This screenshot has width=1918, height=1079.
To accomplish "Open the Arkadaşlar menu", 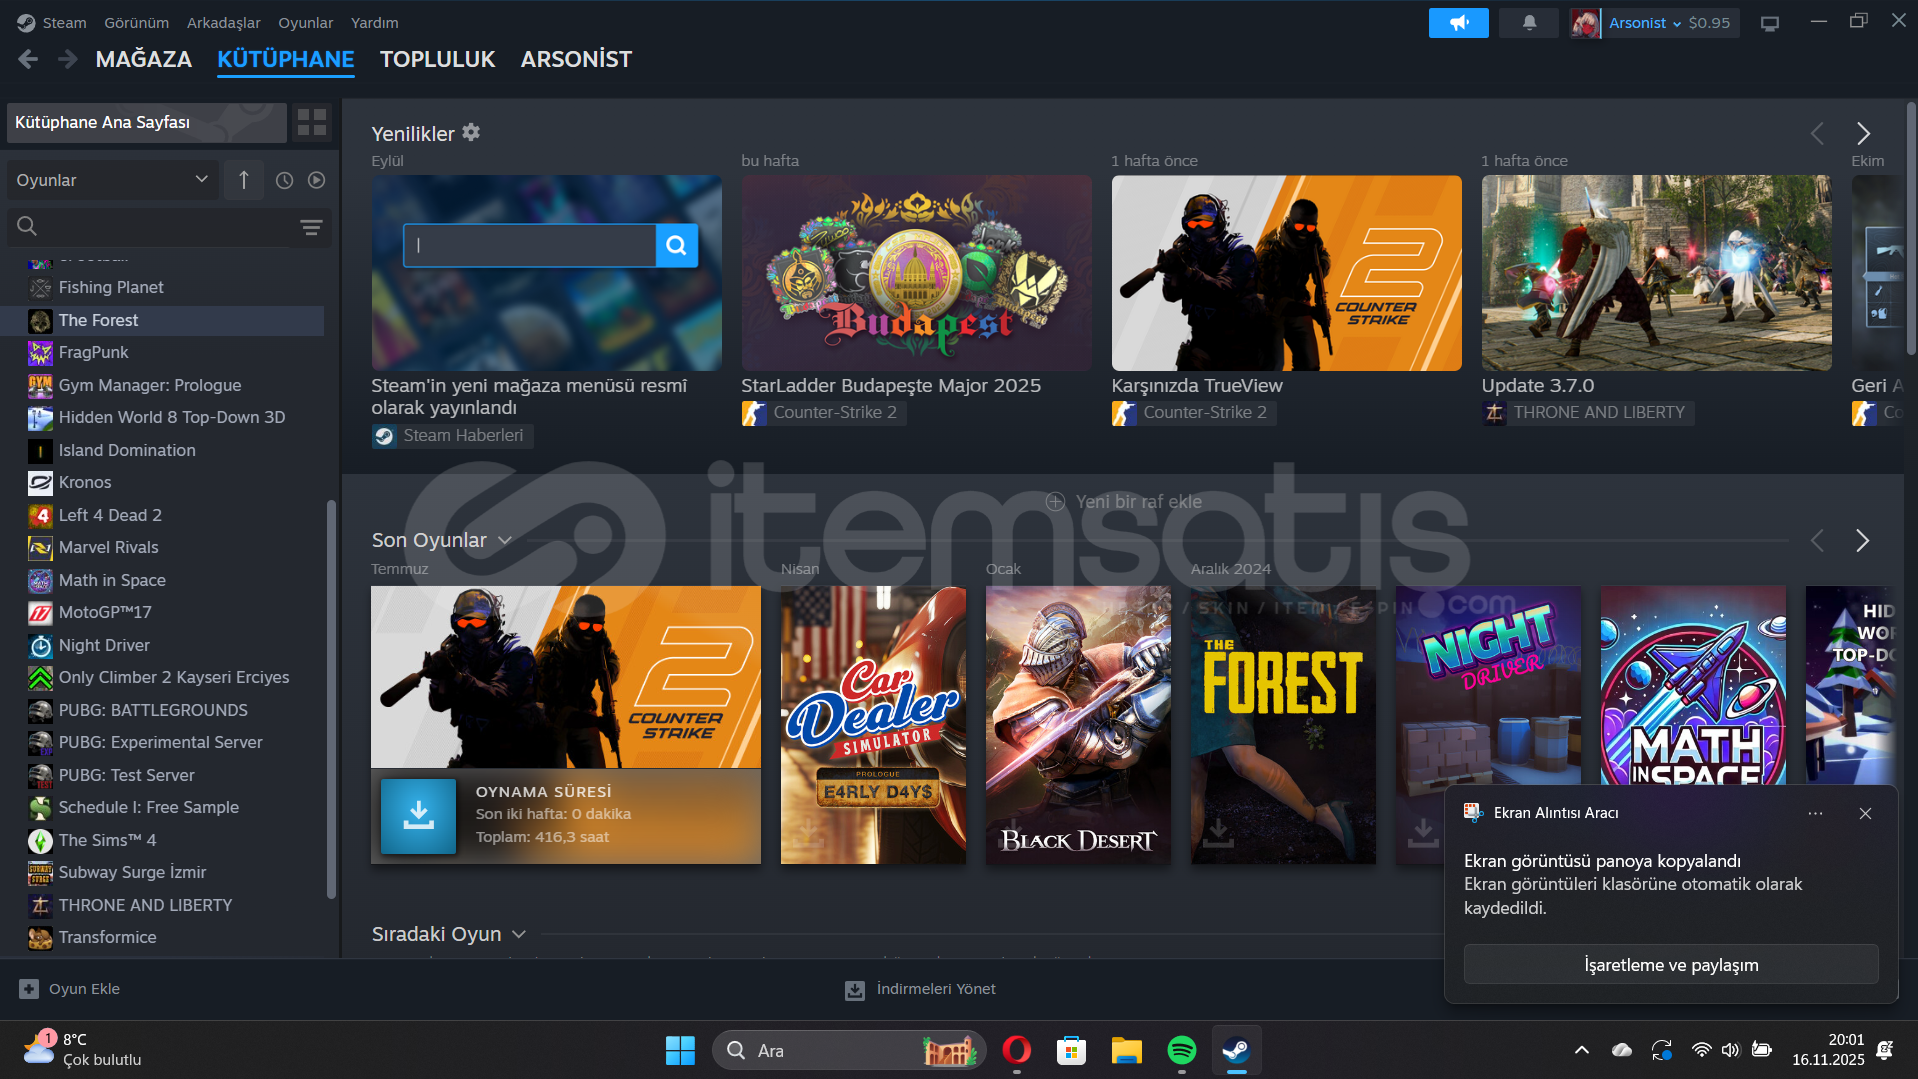I will [223, 22].
